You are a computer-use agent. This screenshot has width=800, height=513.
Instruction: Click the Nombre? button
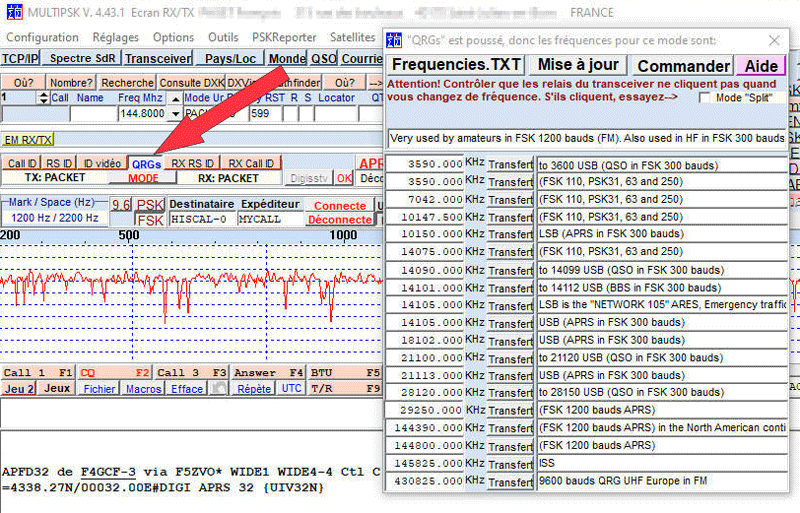pyautogui.click(x=71, y=83)
